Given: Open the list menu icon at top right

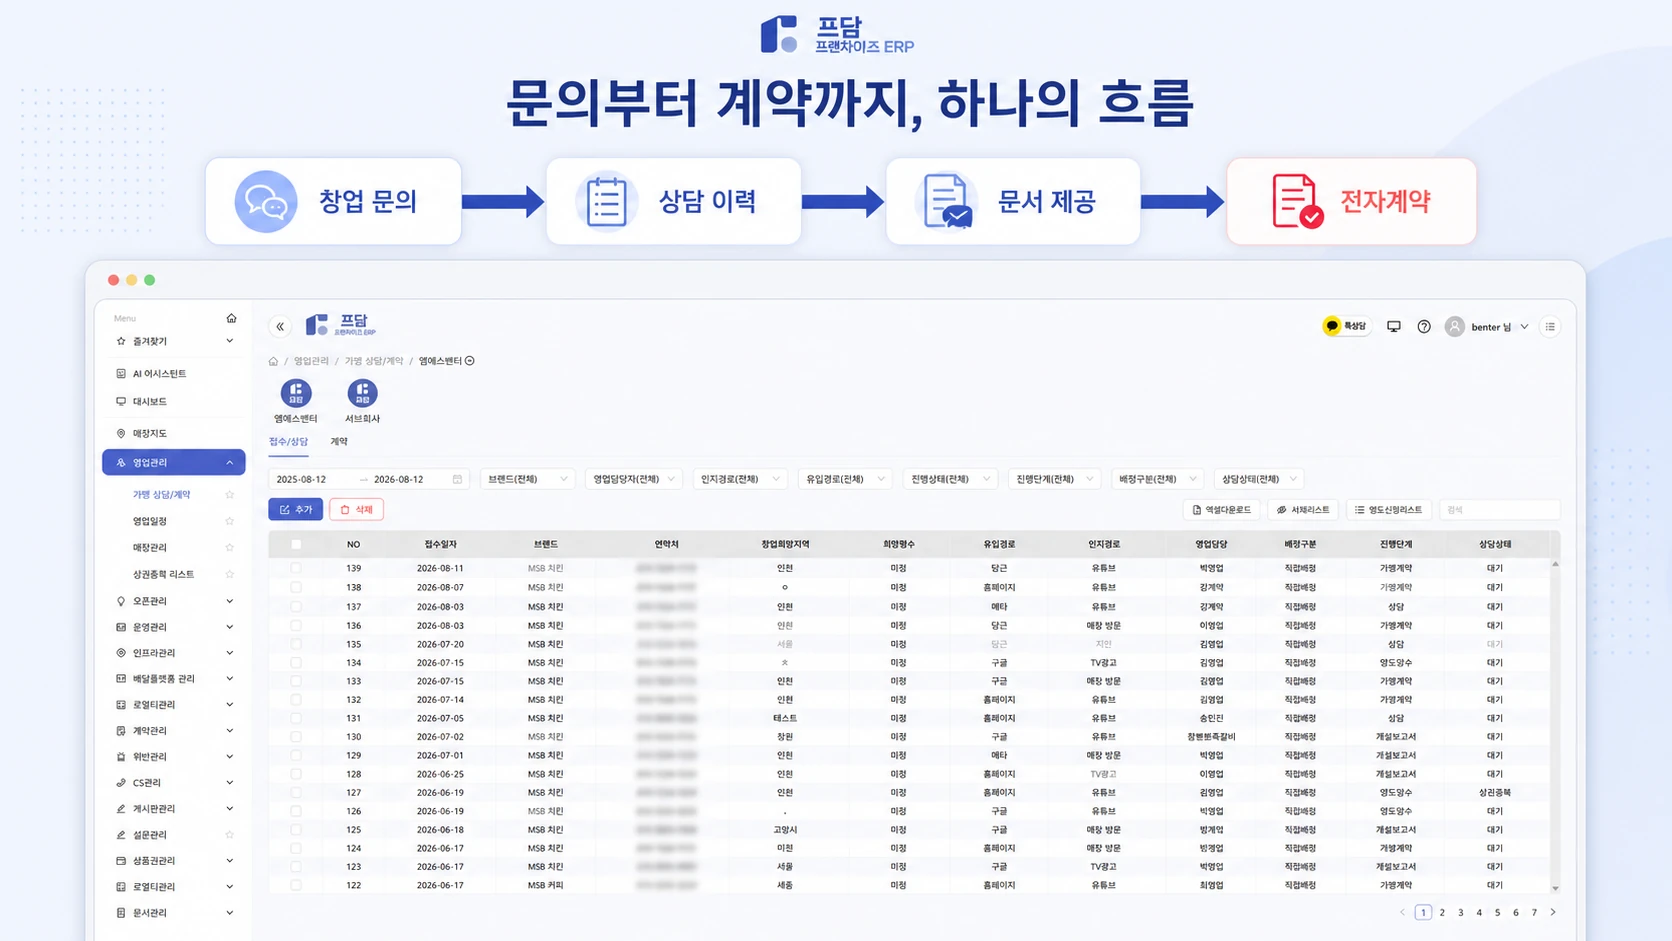Looking at the screenshot, I should (1550, 326).
